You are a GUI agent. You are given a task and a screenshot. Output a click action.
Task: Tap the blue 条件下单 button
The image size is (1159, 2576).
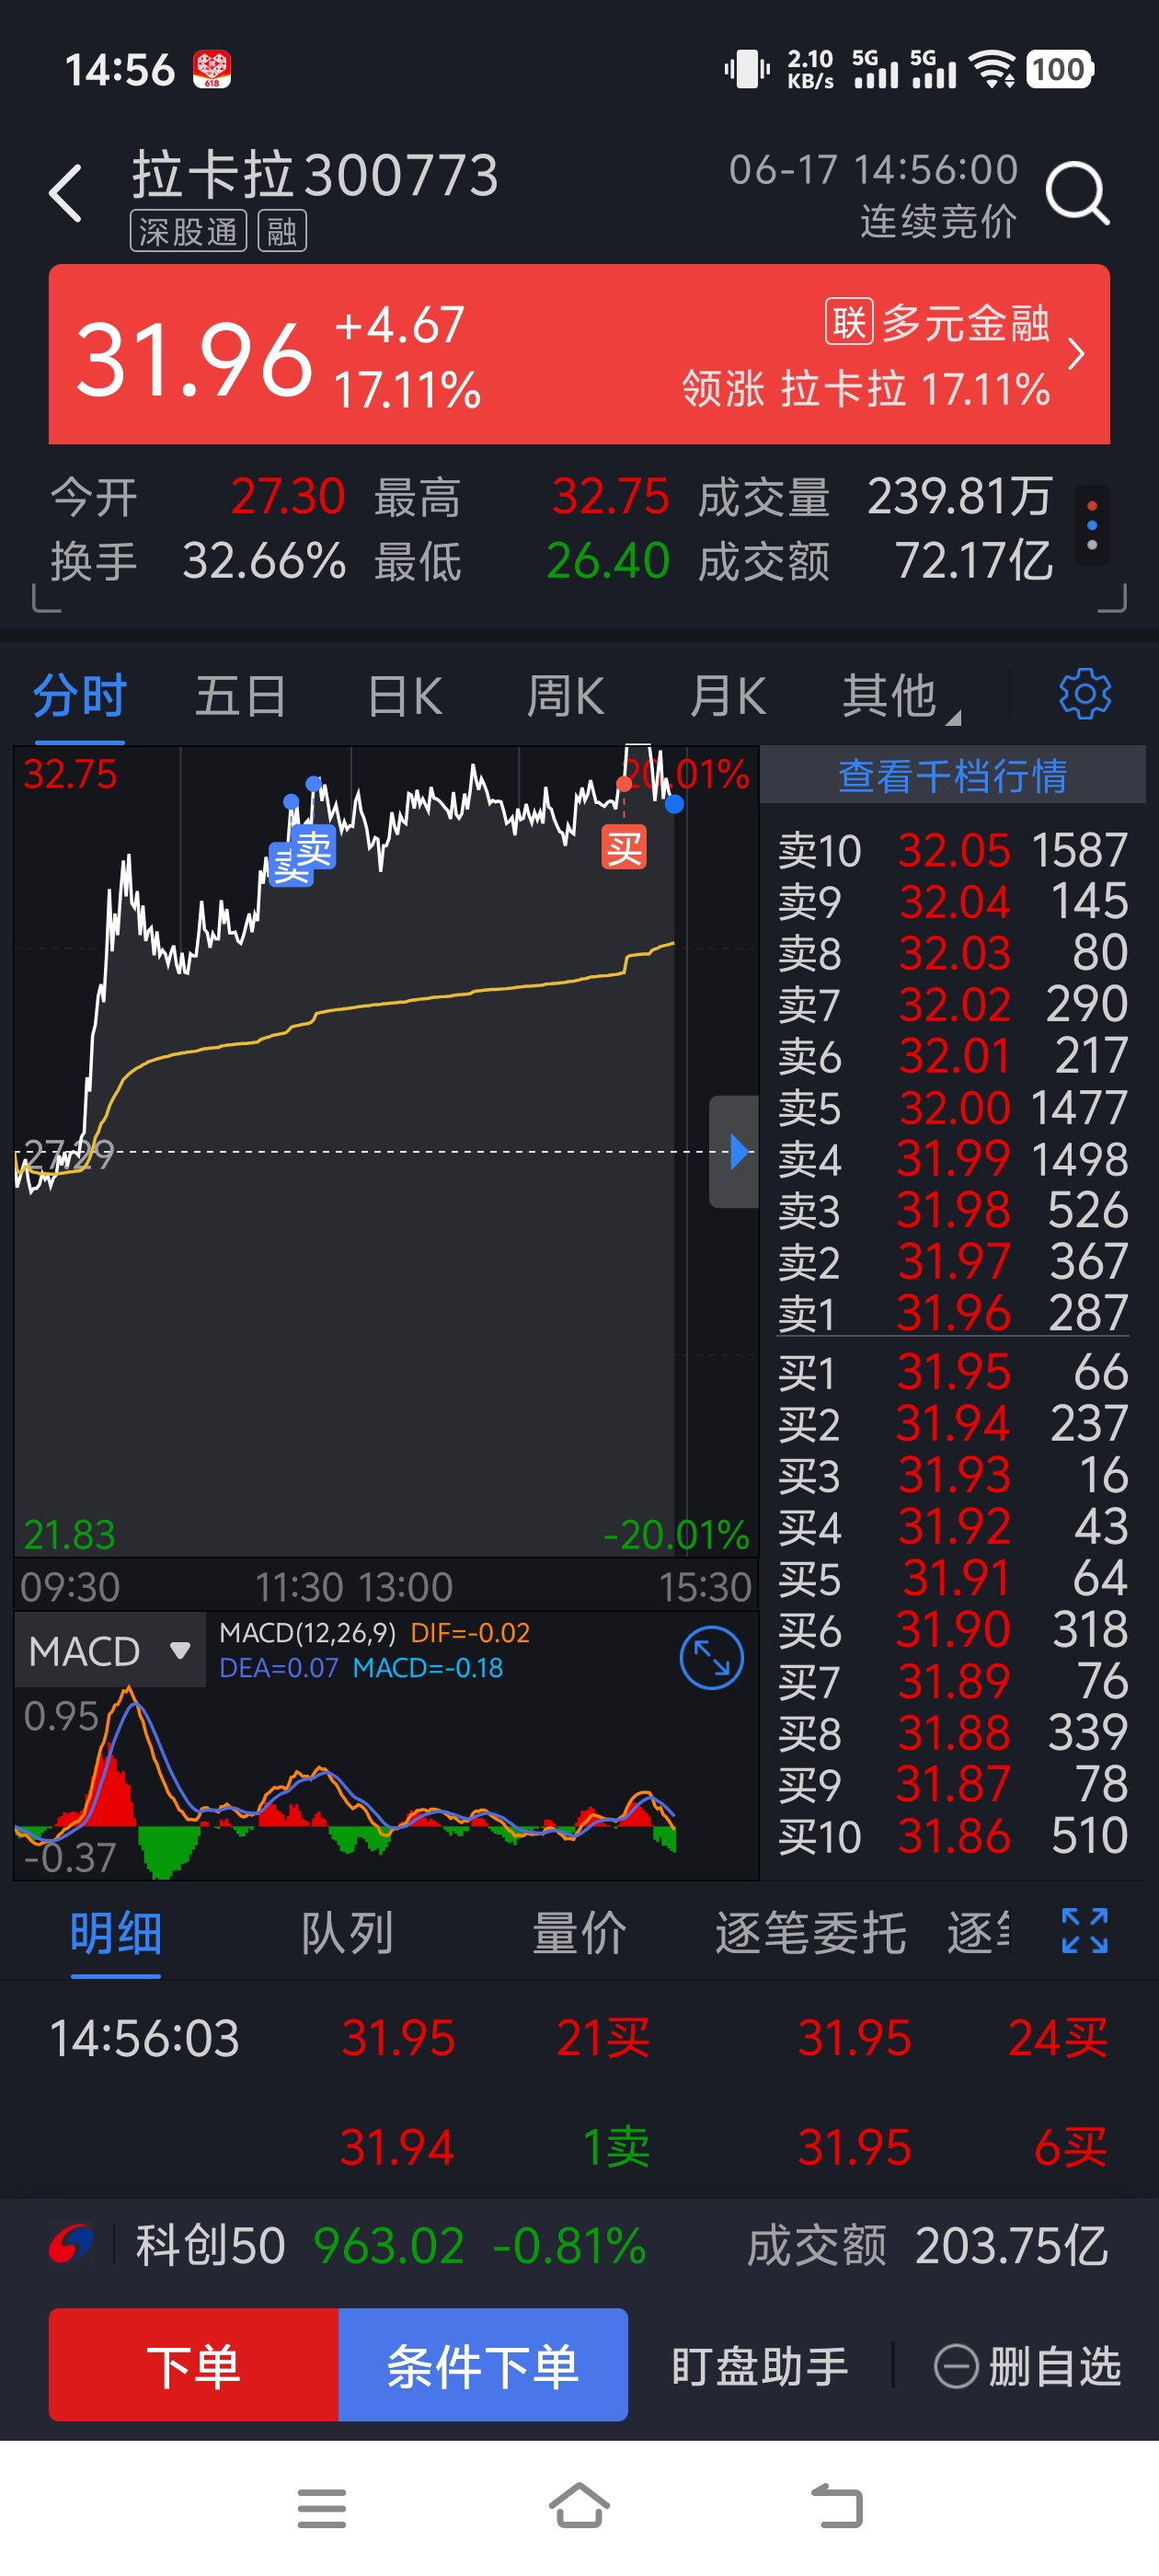click(x=483, y=2365)
